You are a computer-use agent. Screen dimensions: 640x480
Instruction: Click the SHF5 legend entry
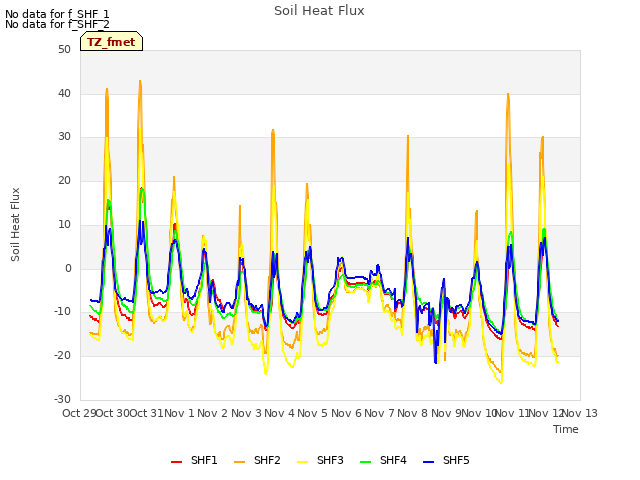tap(446, 460)
